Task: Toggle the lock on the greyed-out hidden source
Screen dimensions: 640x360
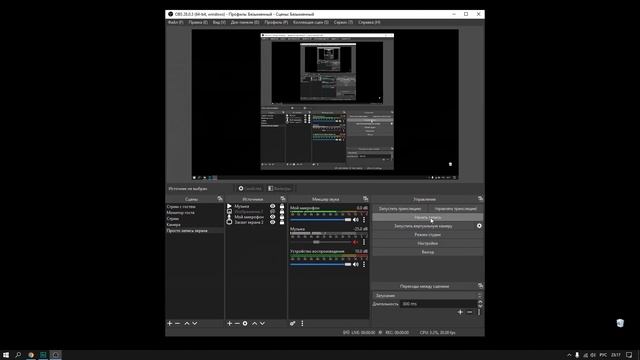Action: point(282,212)
